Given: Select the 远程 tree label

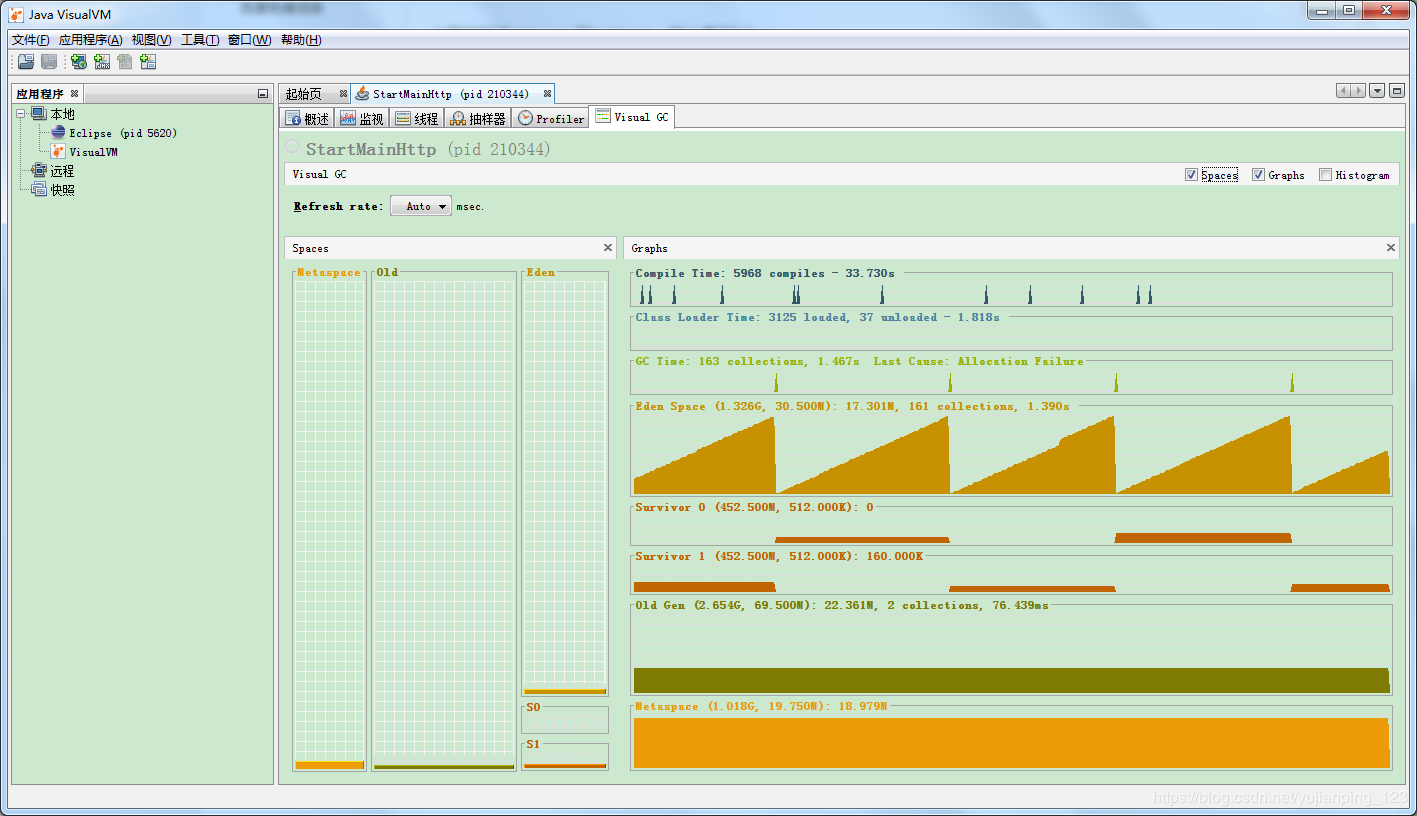Looking at the screenshot, I should click(x=62, y=170).
